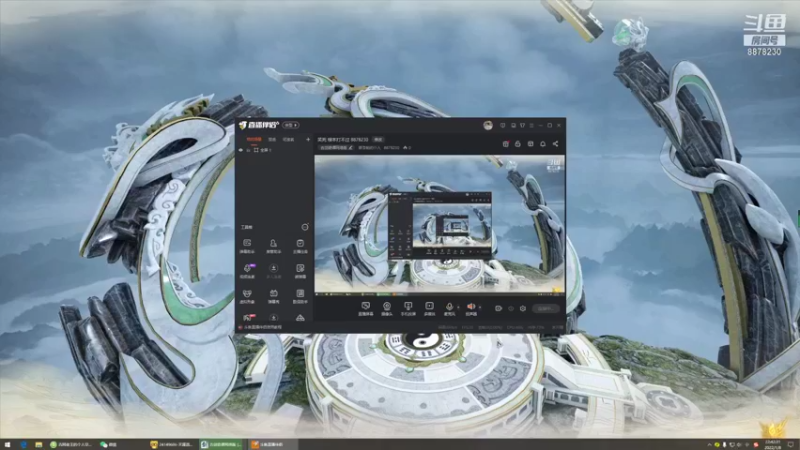This screenshot has height=450, width=800.
Task: Click the greyed download tool in second row
Action: [273, 270]
